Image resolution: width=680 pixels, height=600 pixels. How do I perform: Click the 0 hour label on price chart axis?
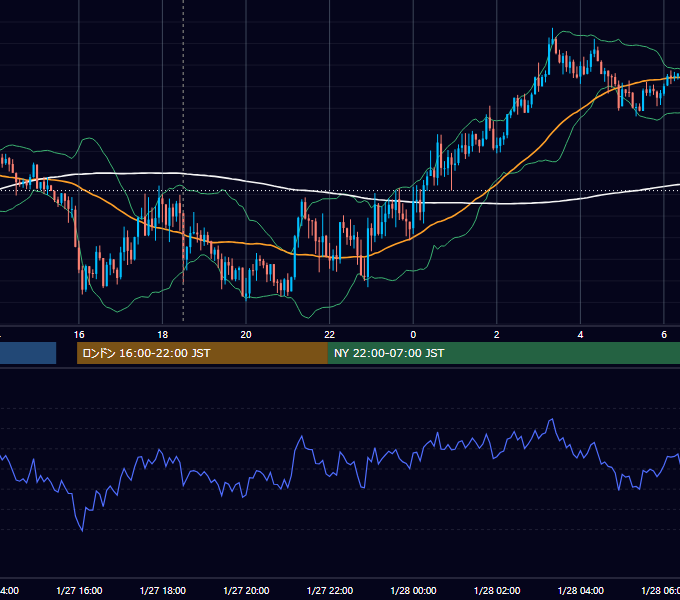(413, 335)
